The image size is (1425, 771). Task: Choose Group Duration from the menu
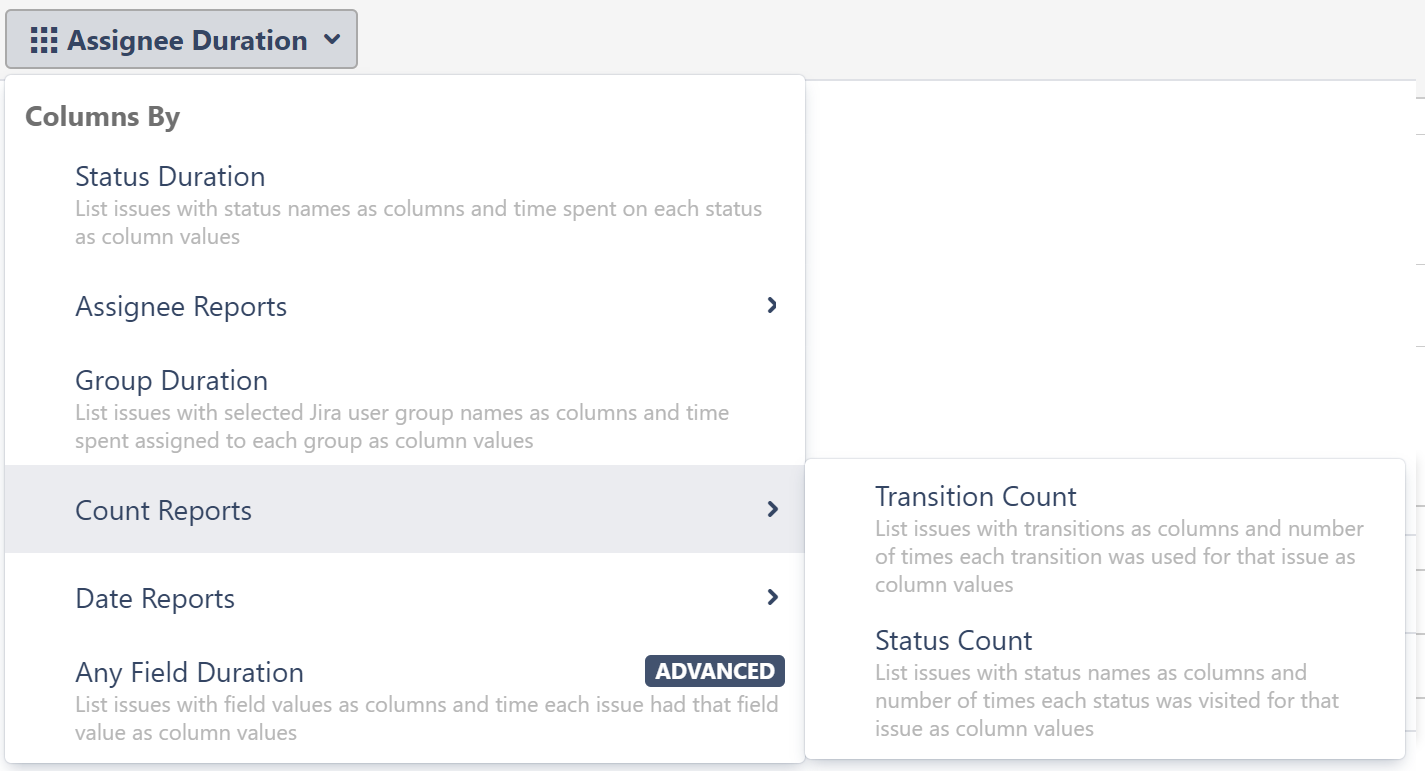click(171, 381)
